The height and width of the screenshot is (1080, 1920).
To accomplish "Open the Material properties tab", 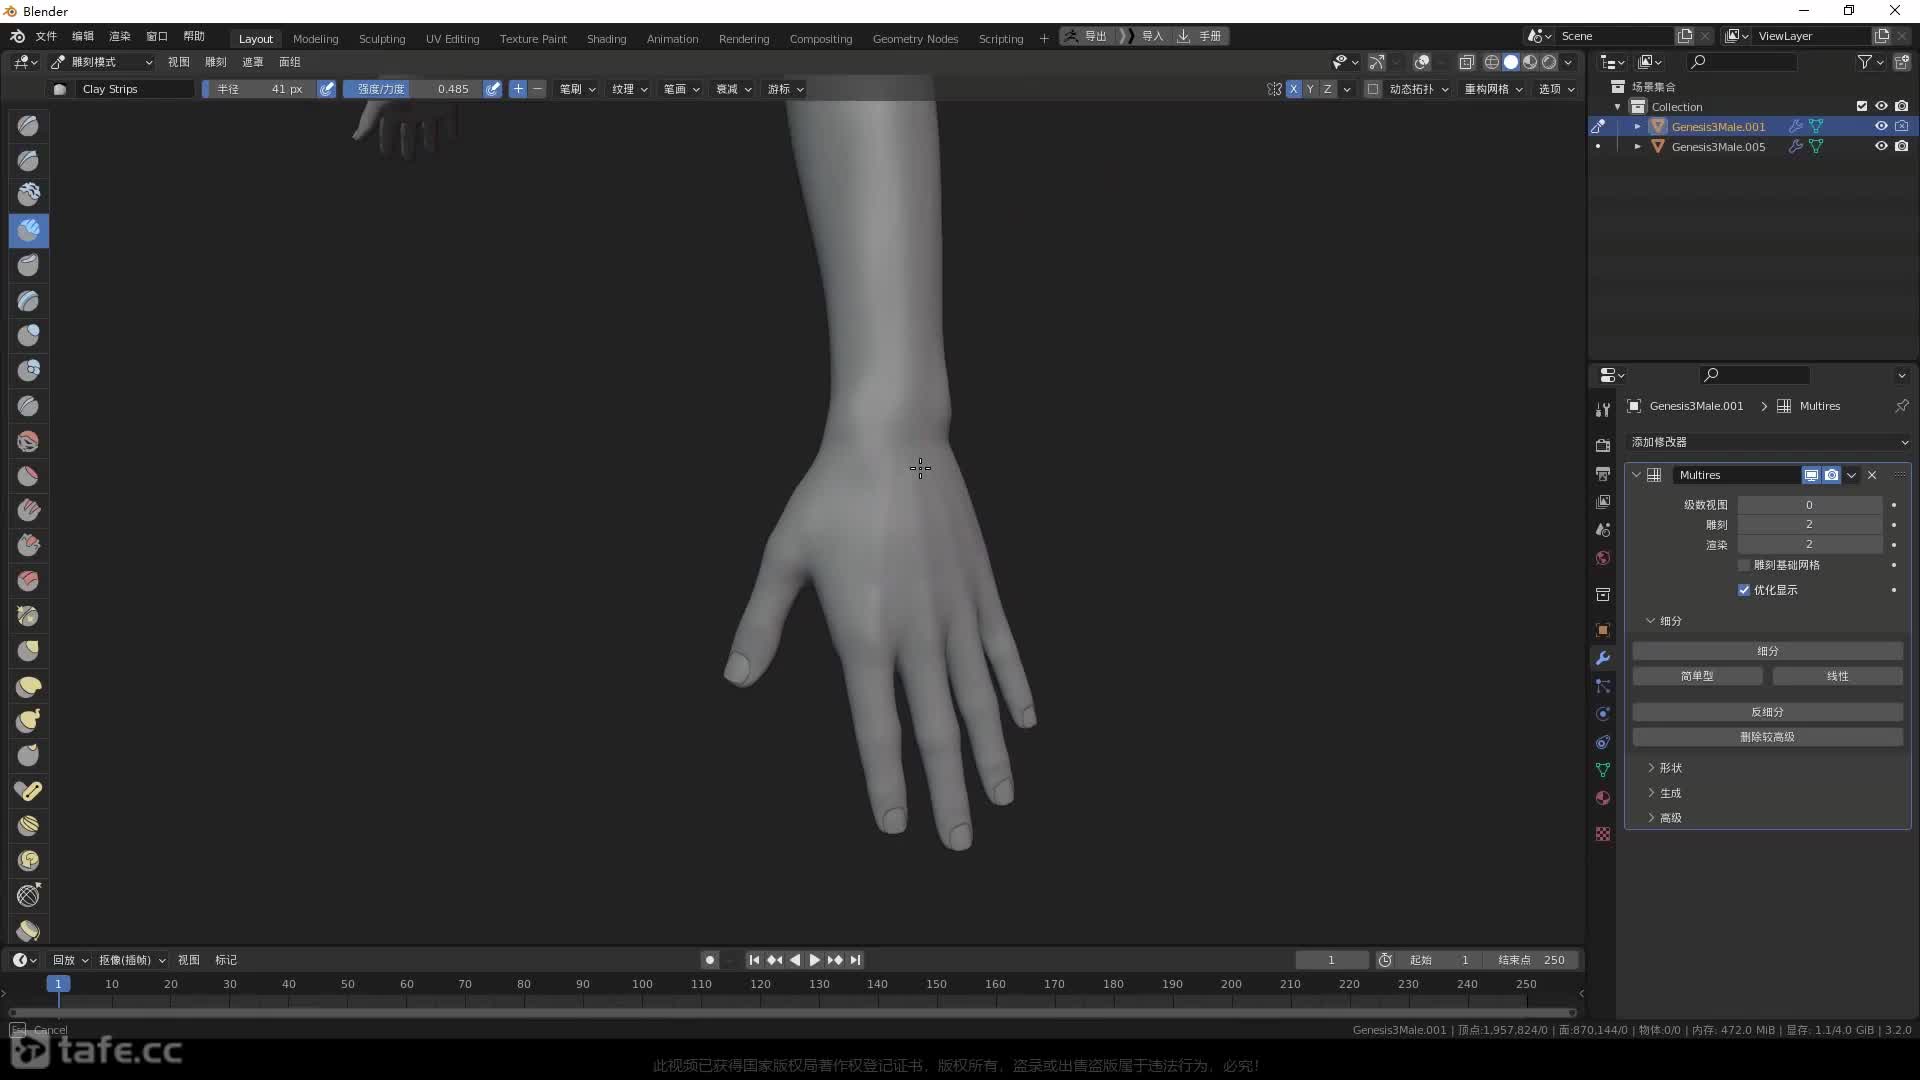I will pyautogui.click(x=1603, y=798).
